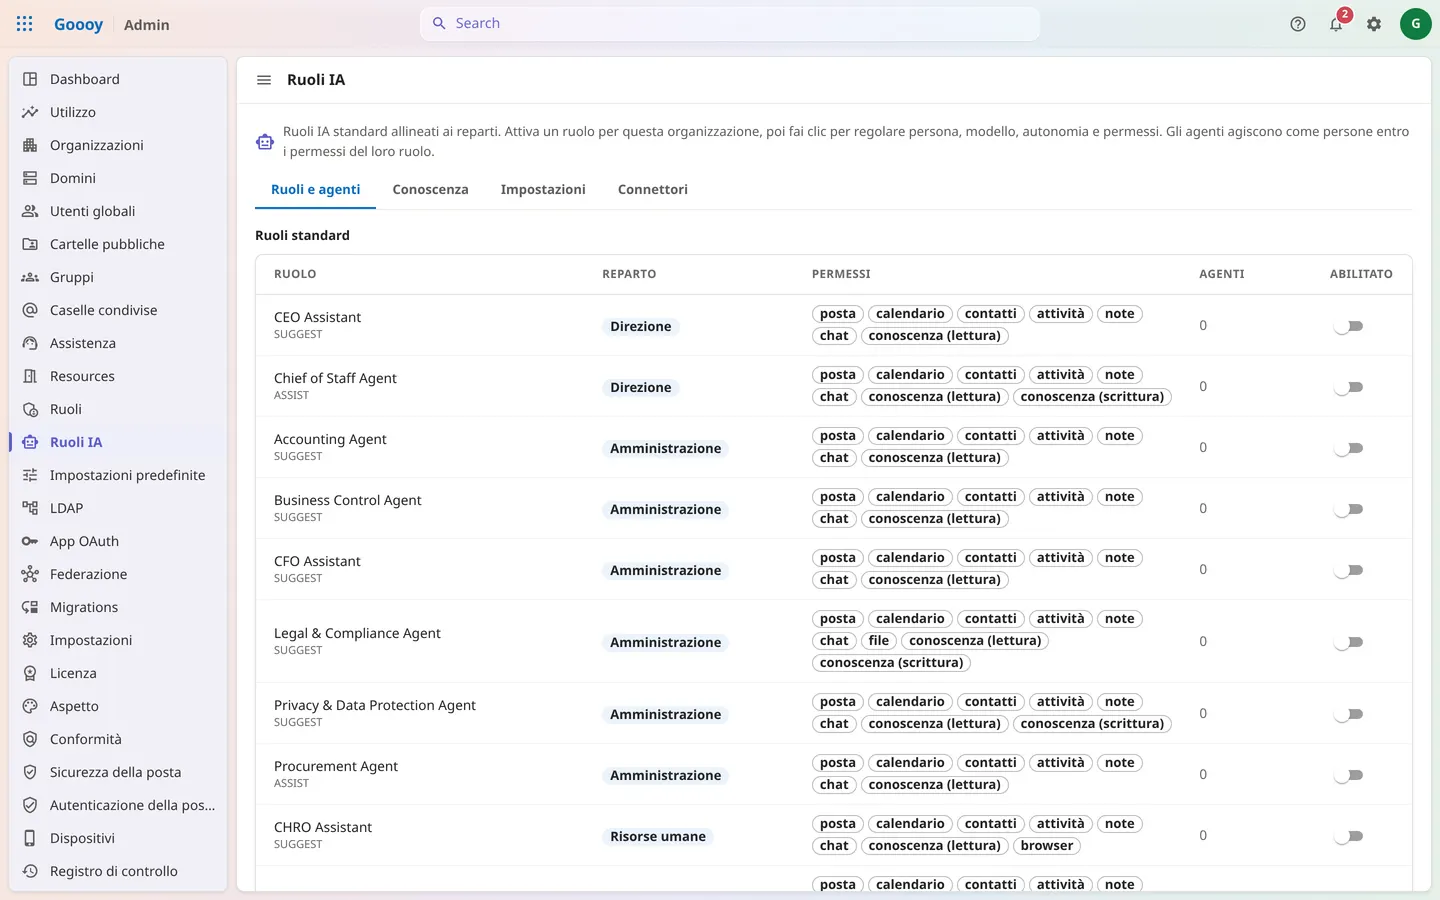Open the user avatar G
1440x900 pixels.
pos(1415,24)
